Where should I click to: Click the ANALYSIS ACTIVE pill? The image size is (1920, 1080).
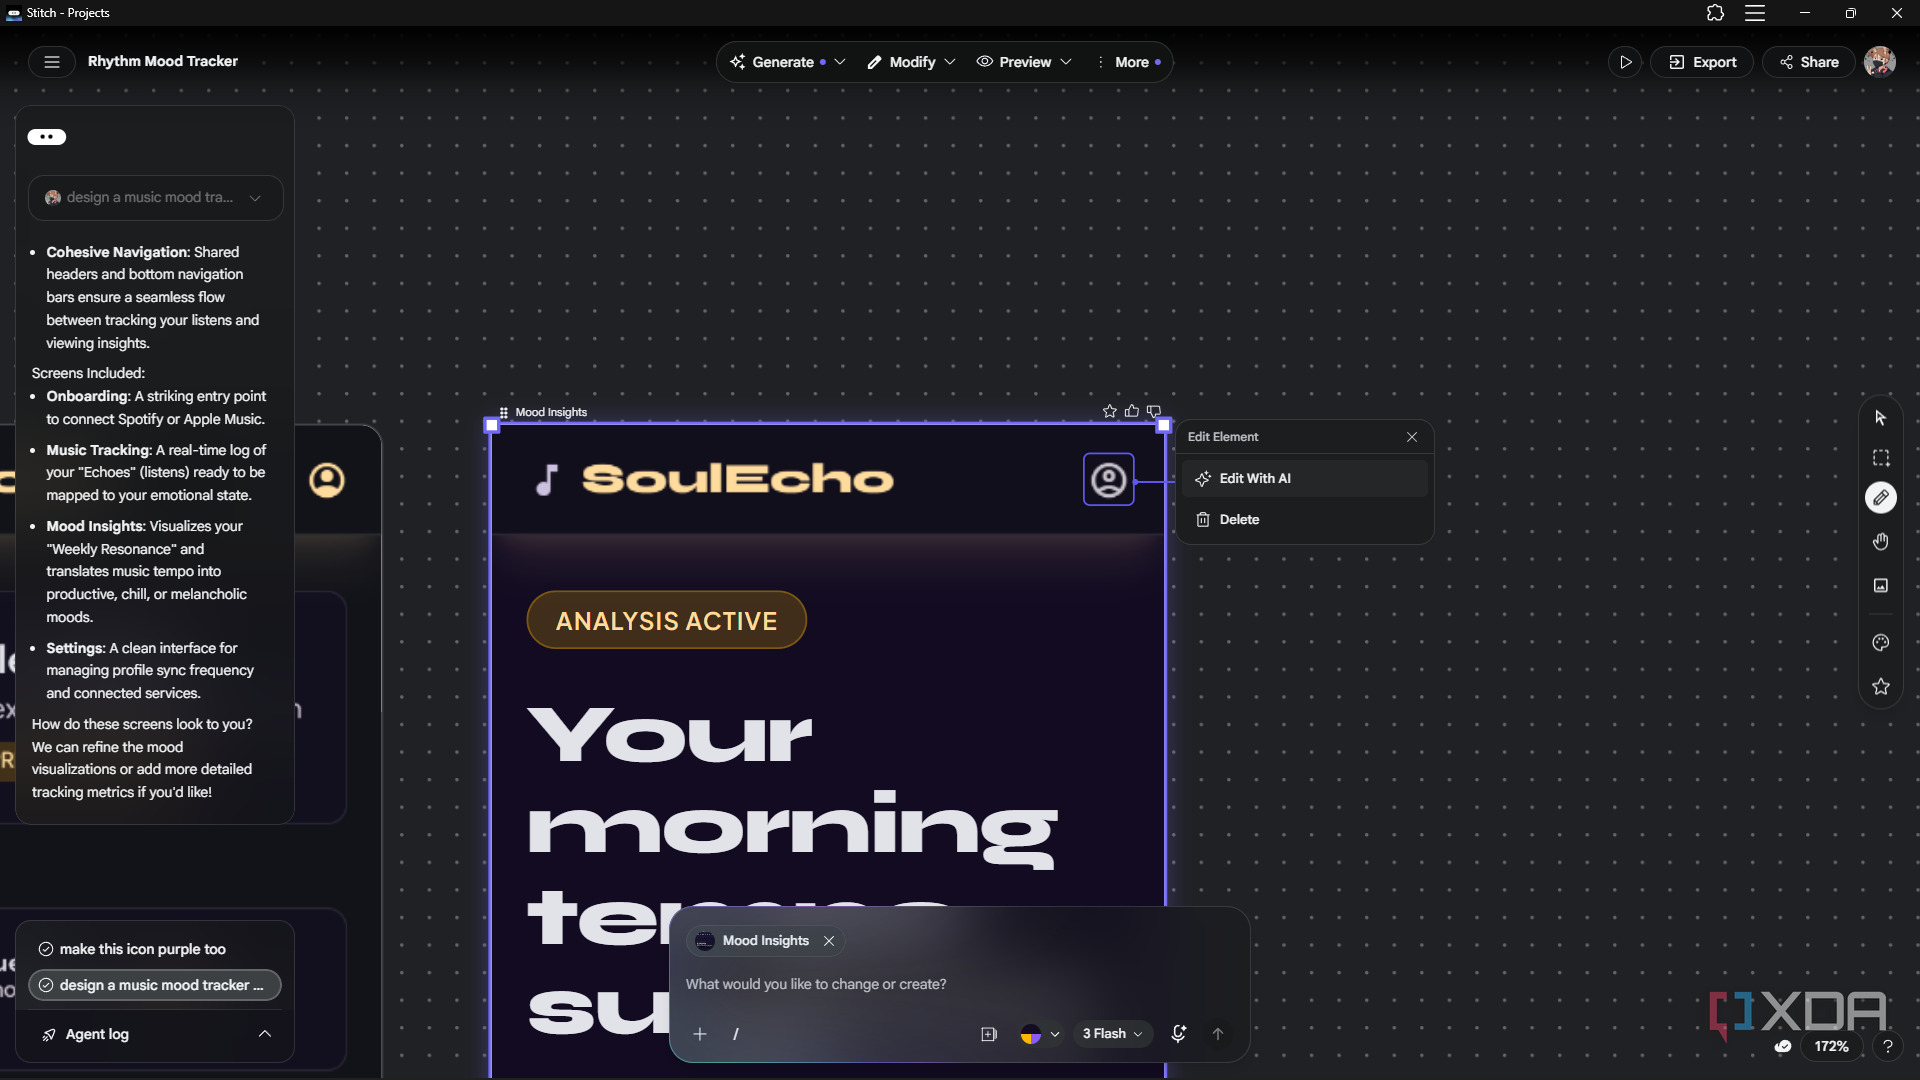coord(666,620)
